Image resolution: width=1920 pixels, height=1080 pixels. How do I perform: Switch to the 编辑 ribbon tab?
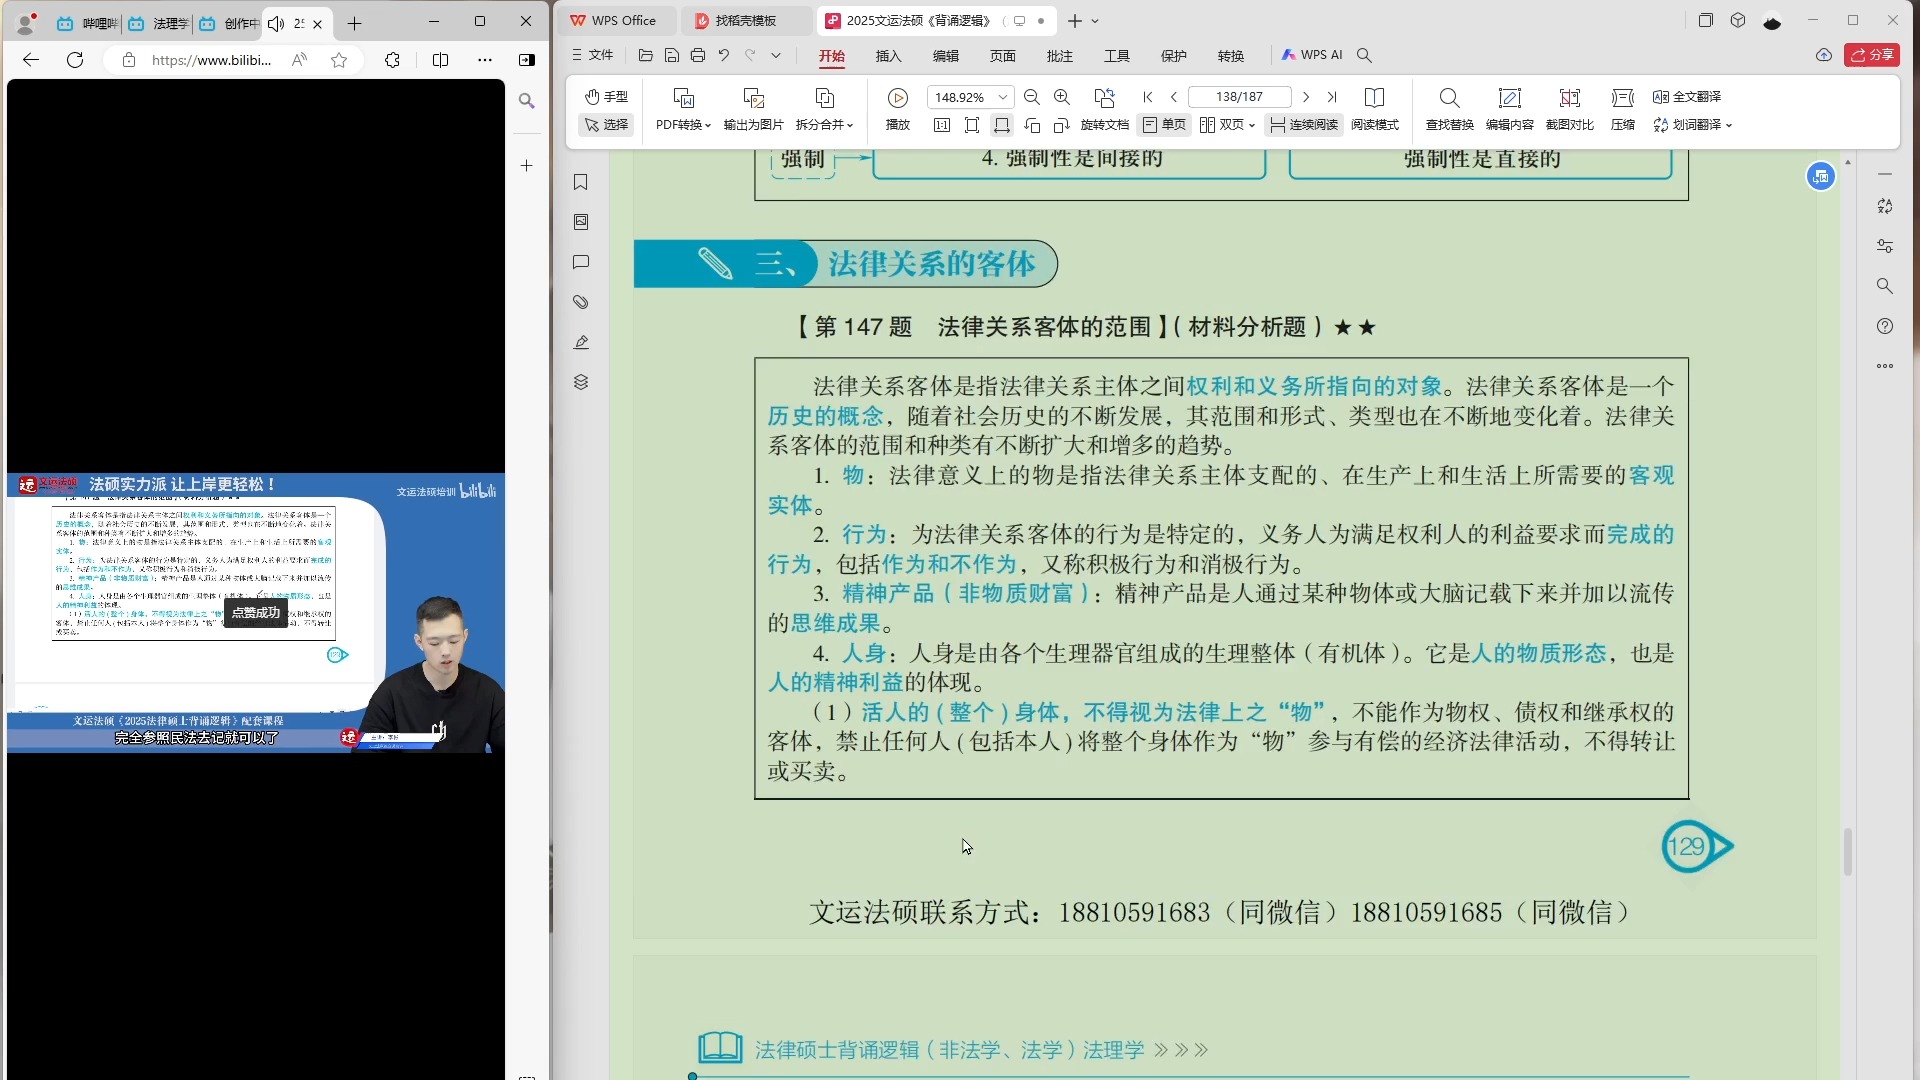[x=945, y=56]
